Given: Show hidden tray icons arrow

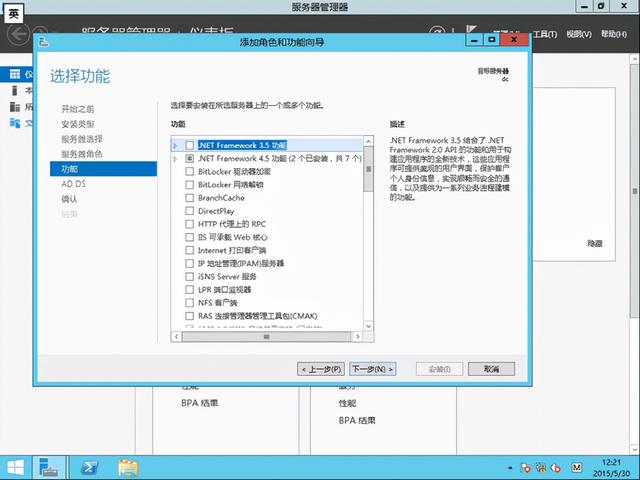Looking at the screenshot, I should click(x=510, y=468).
